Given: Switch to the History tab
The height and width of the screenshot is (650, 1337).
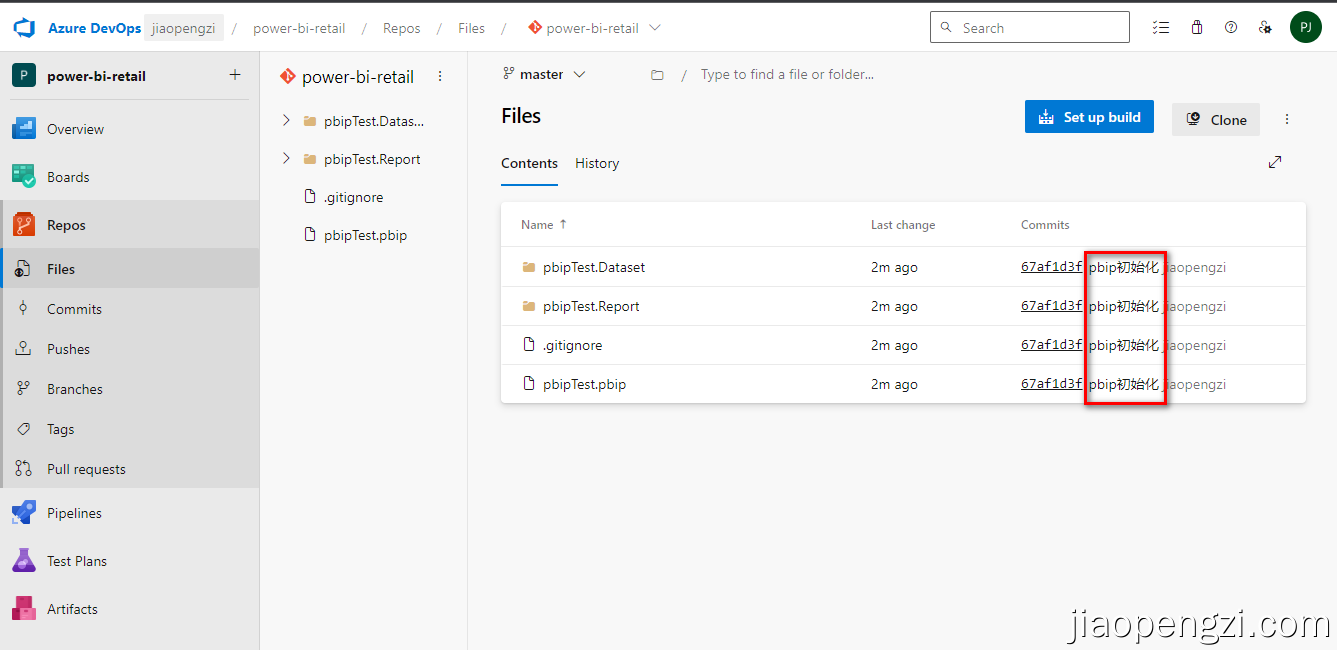Looking at the screenshot, I should click(x=597, y=163).
